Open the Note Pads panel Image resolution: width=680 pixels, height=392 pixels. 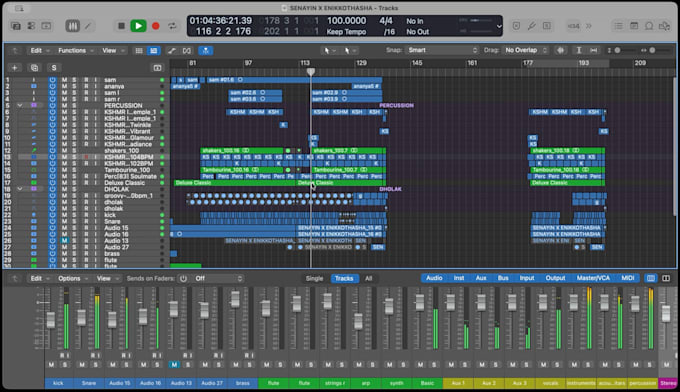634,26
